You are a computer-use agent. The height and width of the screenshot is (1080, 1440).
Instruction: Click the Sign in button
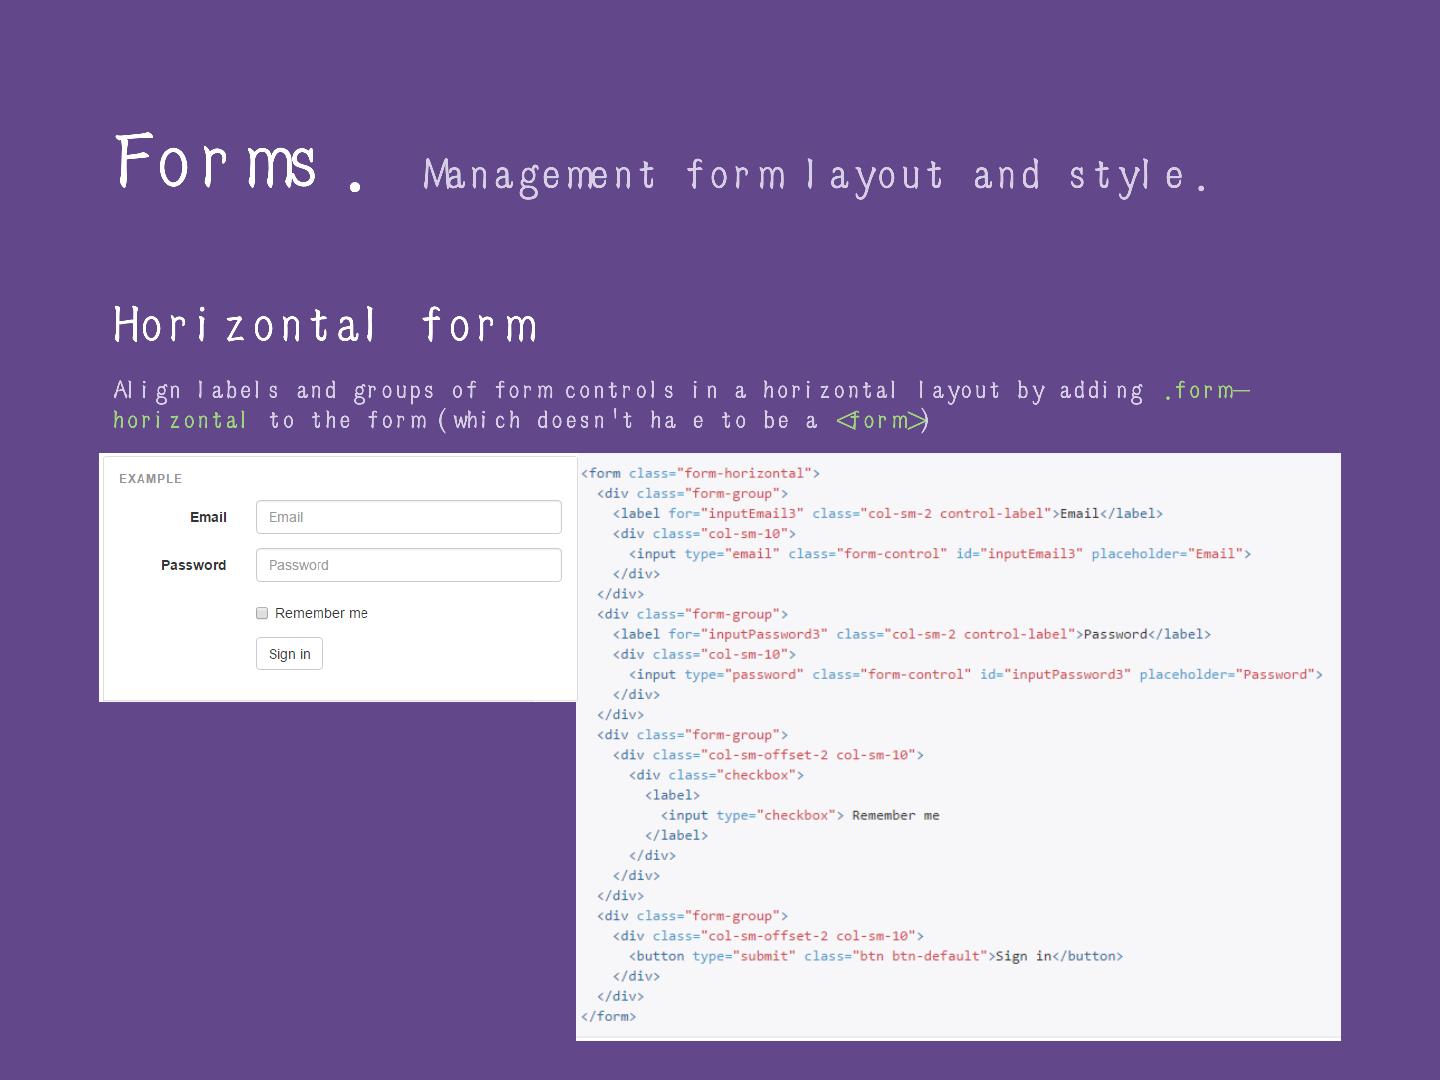coord(289,654)
